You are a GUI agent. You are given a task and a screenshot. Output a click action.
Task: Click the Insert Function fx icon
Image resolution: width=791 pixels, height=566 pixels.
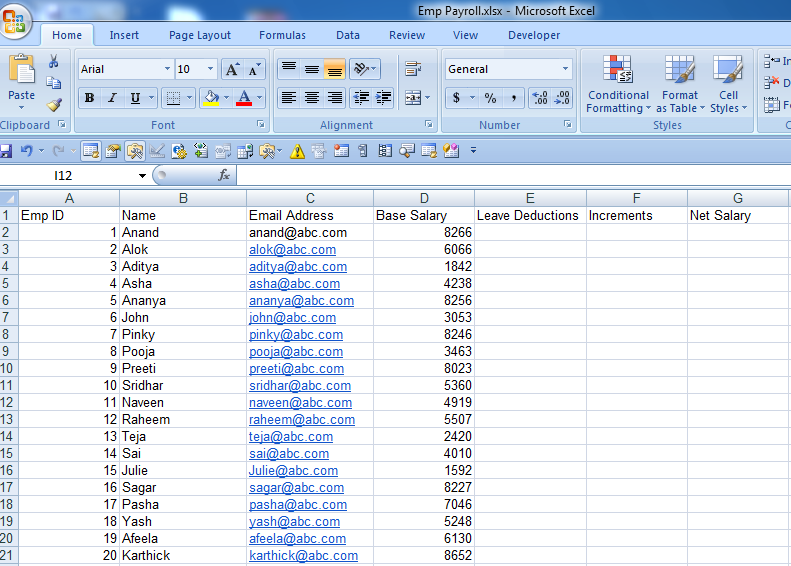click(224, 175)
